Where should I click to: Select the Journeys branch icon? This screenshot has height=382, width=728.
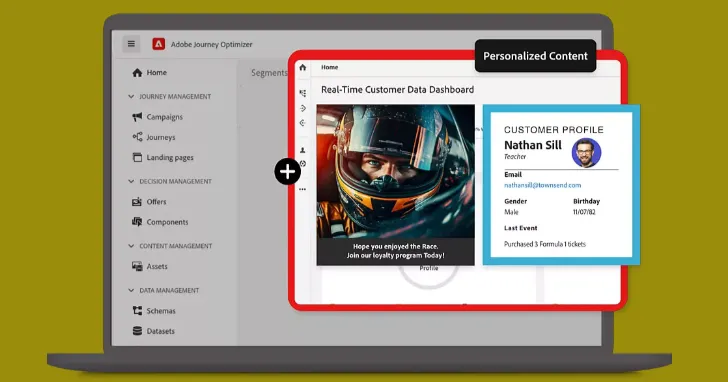pyautogui.click(x=137, y=137)
